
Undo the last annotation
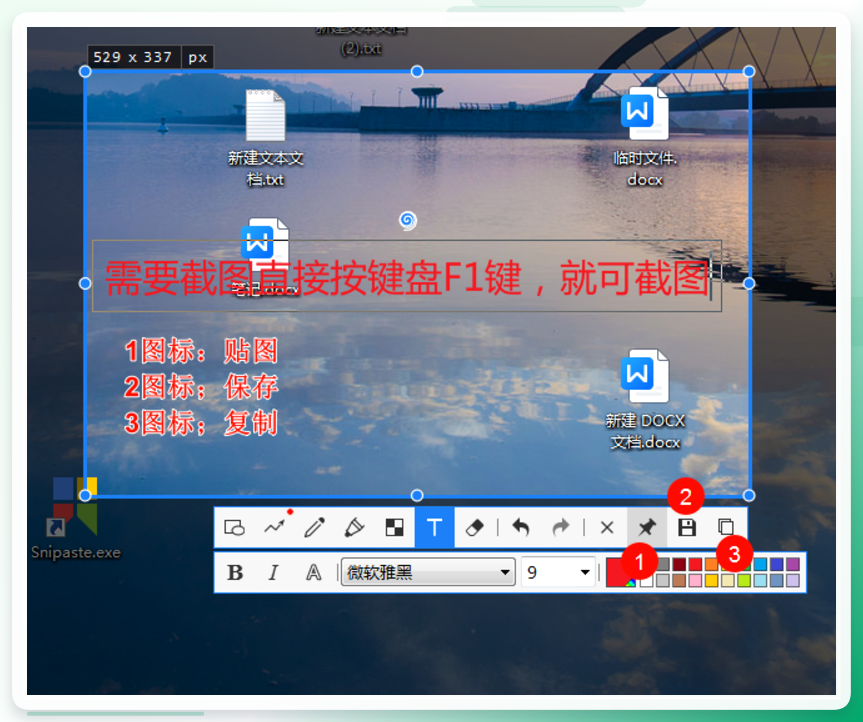521,528
